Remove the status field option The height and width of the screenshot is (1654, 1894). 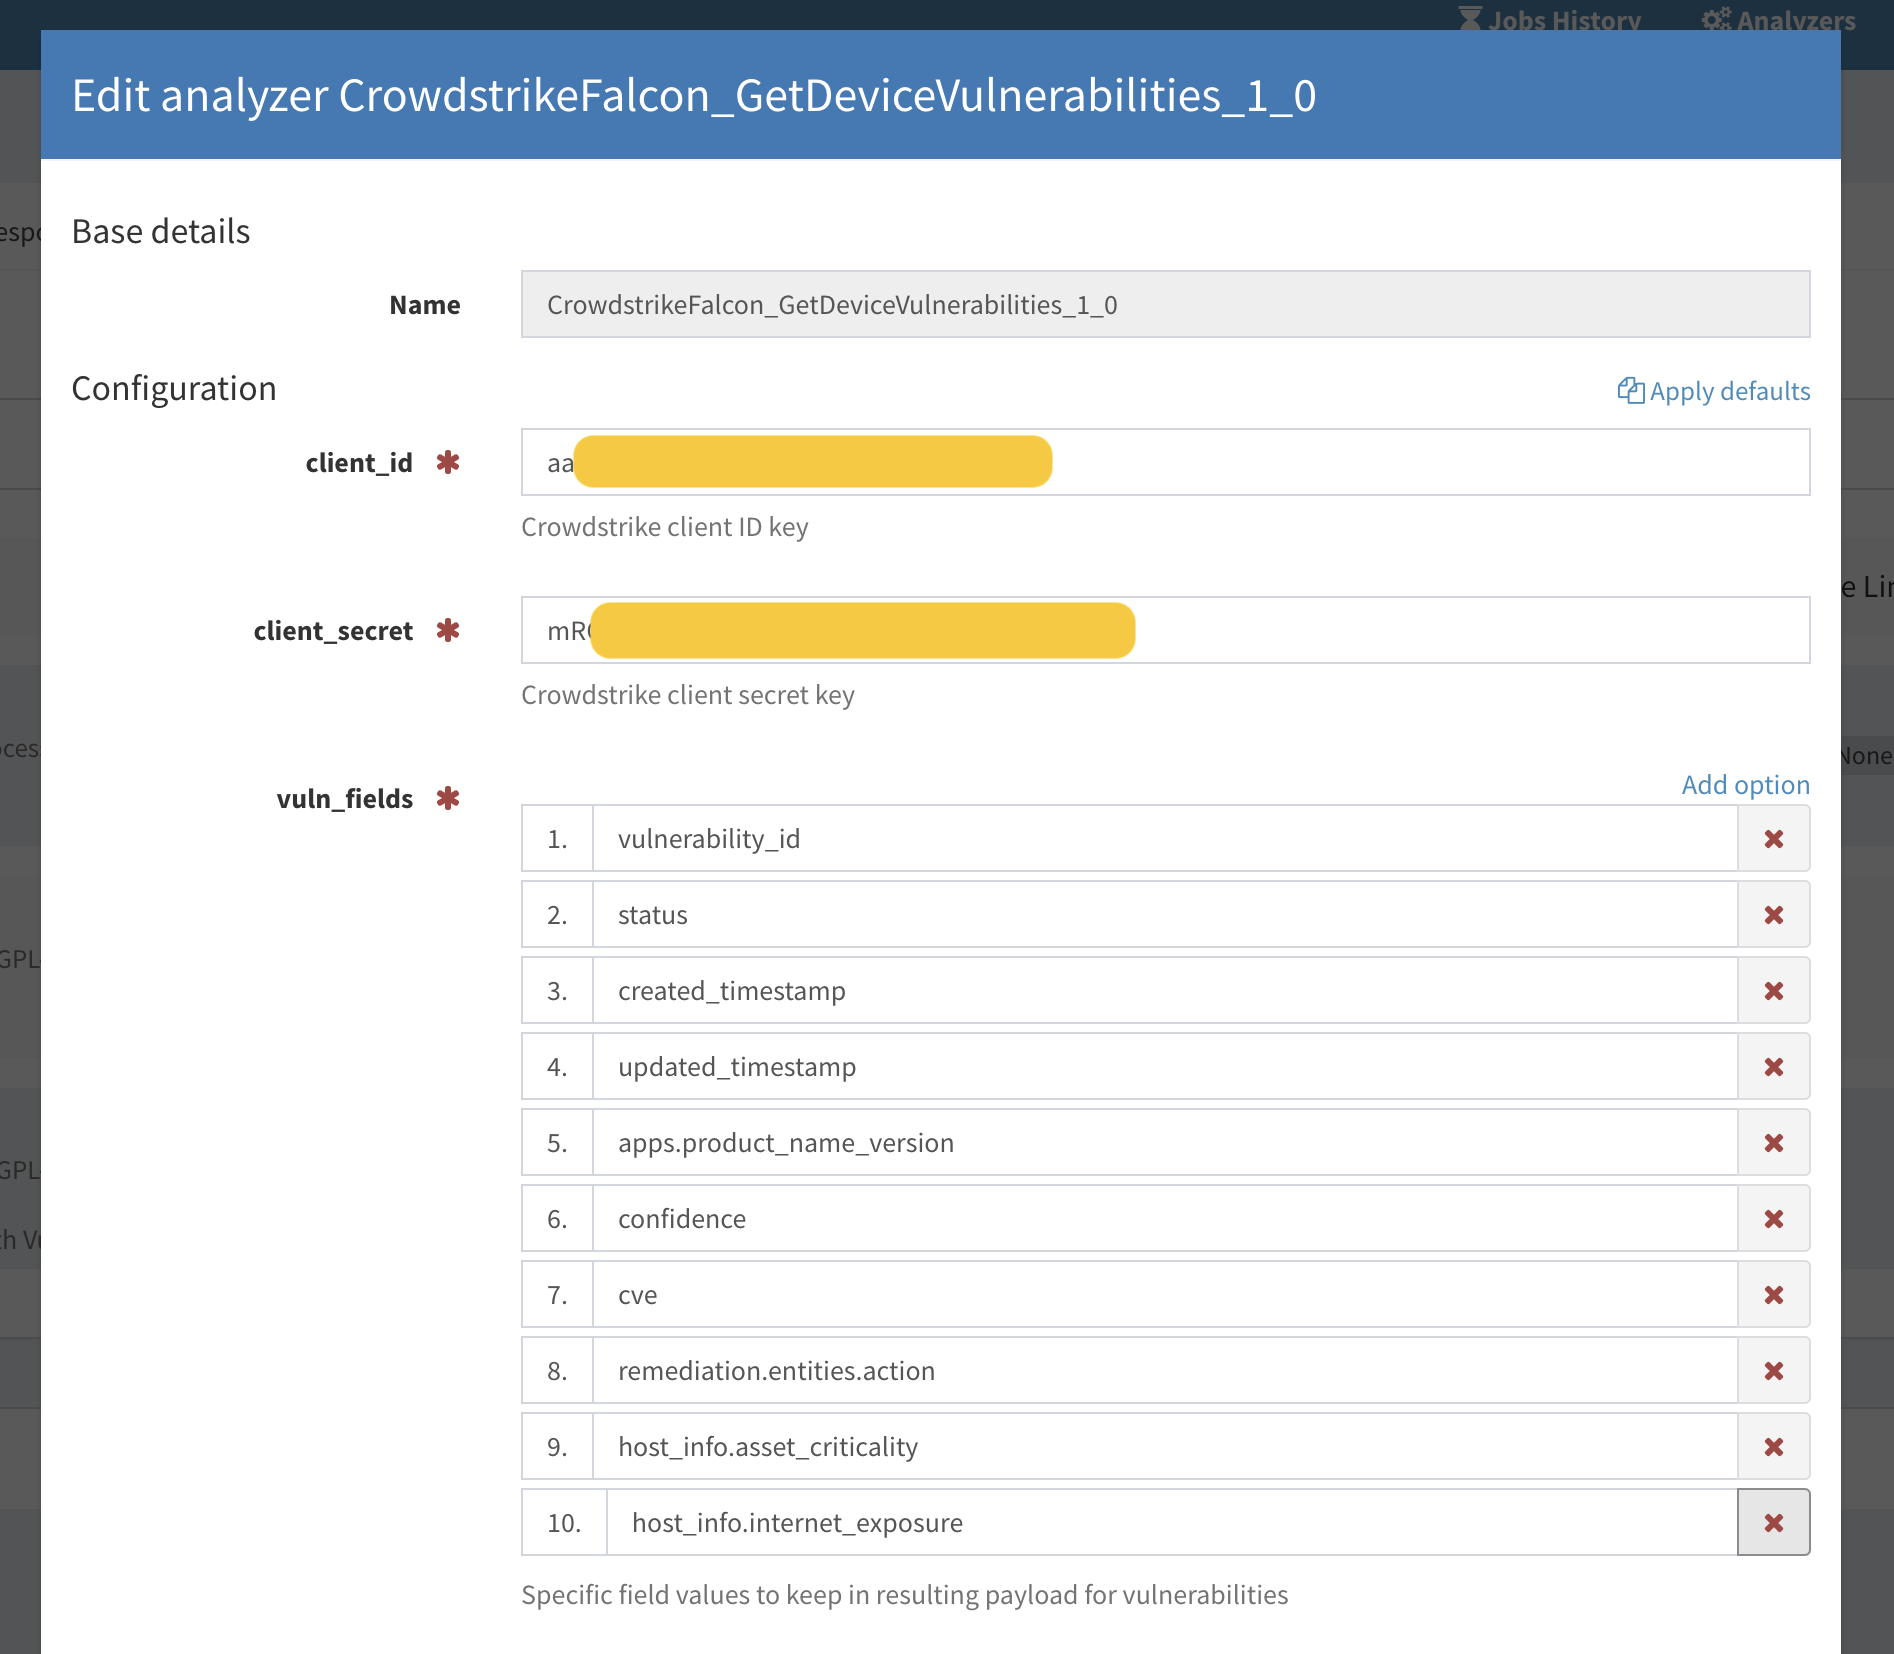tap(1773, 914)
